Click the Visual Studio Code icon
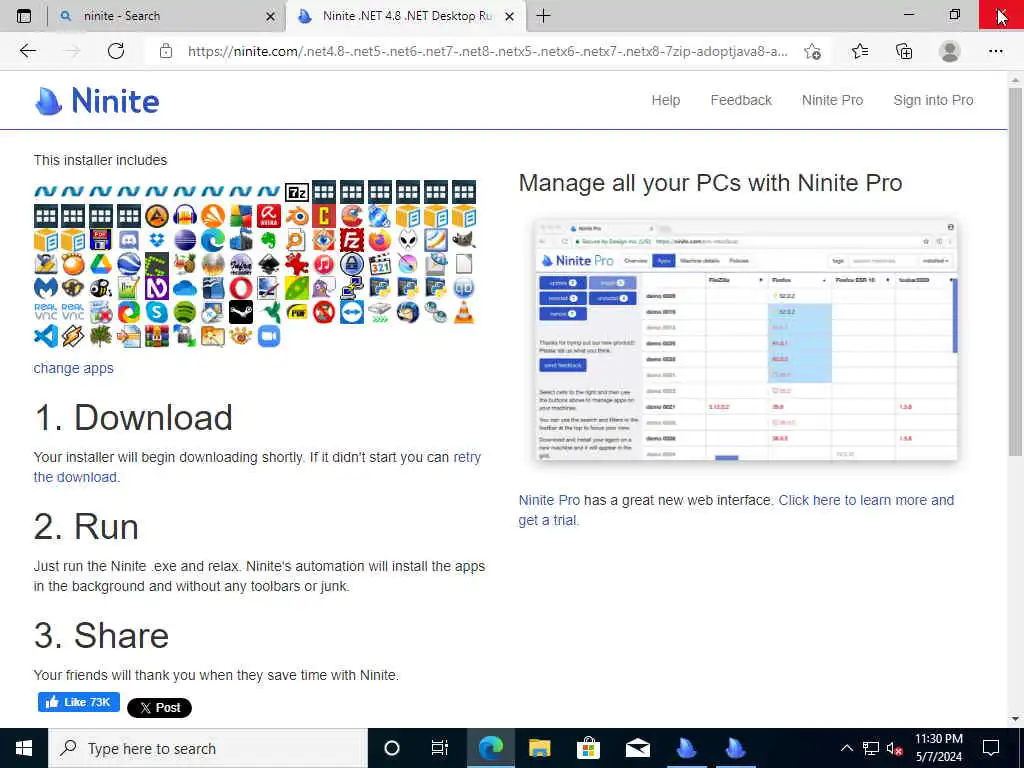Screen dimensions: 1024x768 coord(45,336)
